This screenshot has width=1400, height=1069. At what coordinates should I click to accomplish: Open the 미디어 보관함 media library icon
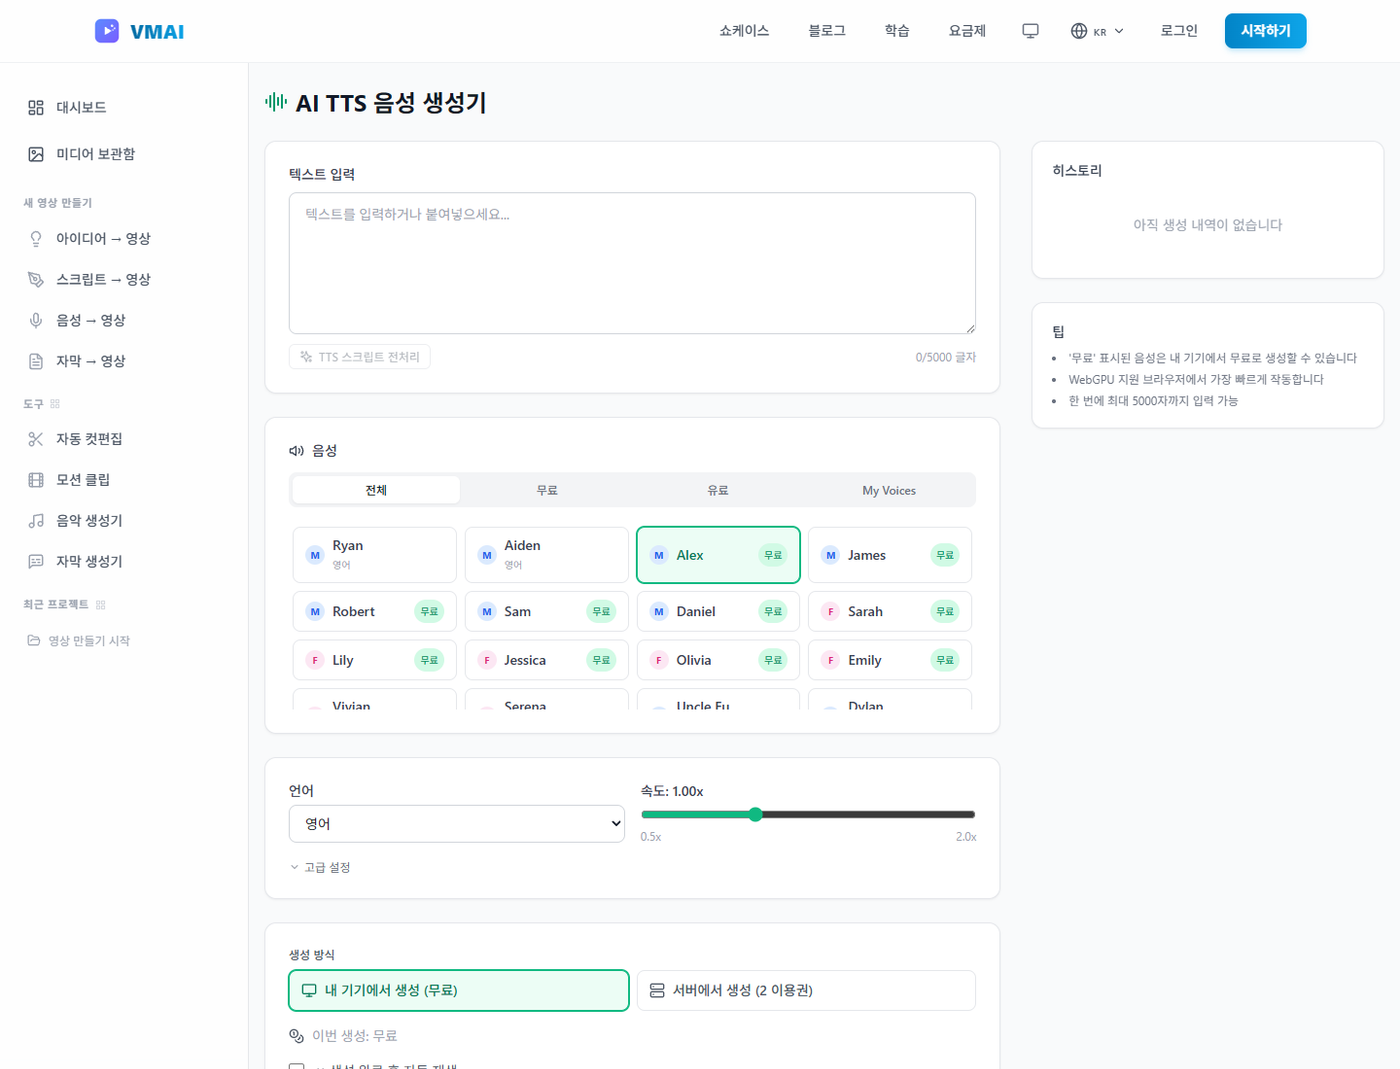pyautogui.click(x=36, y=154)
